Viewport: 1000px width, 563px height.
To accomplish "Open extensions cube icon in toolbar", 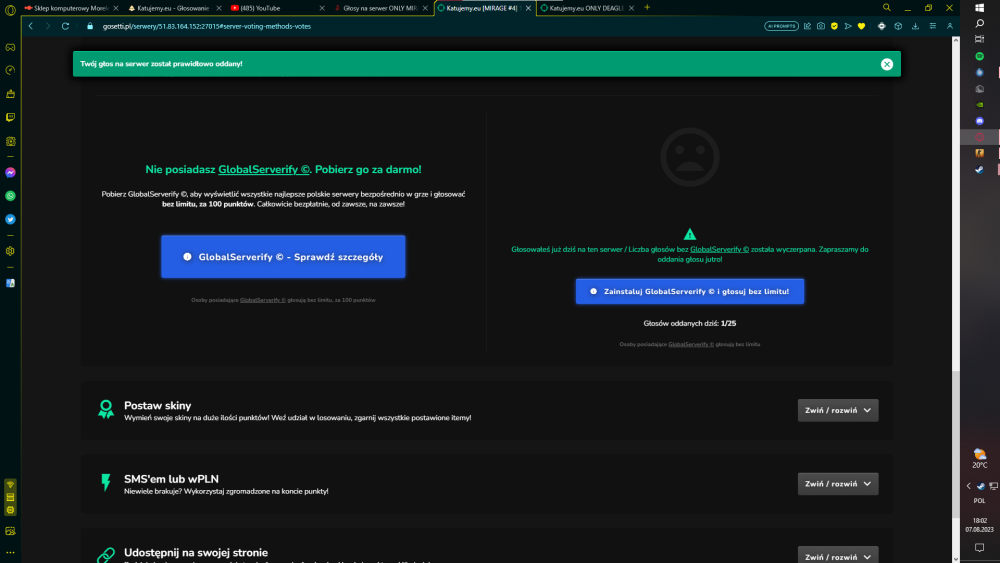I will click(x=898, y=26).
